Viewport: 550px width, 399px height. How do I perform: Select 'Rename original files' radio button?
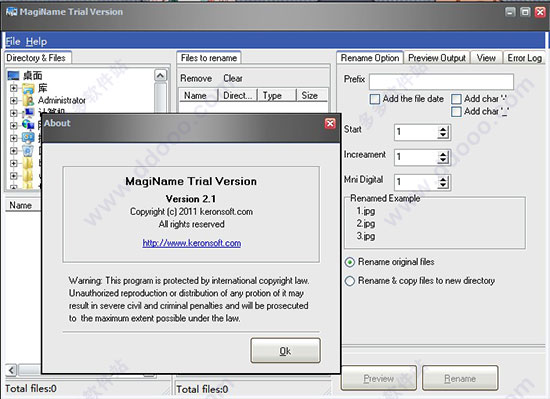[x=350, y=262]
